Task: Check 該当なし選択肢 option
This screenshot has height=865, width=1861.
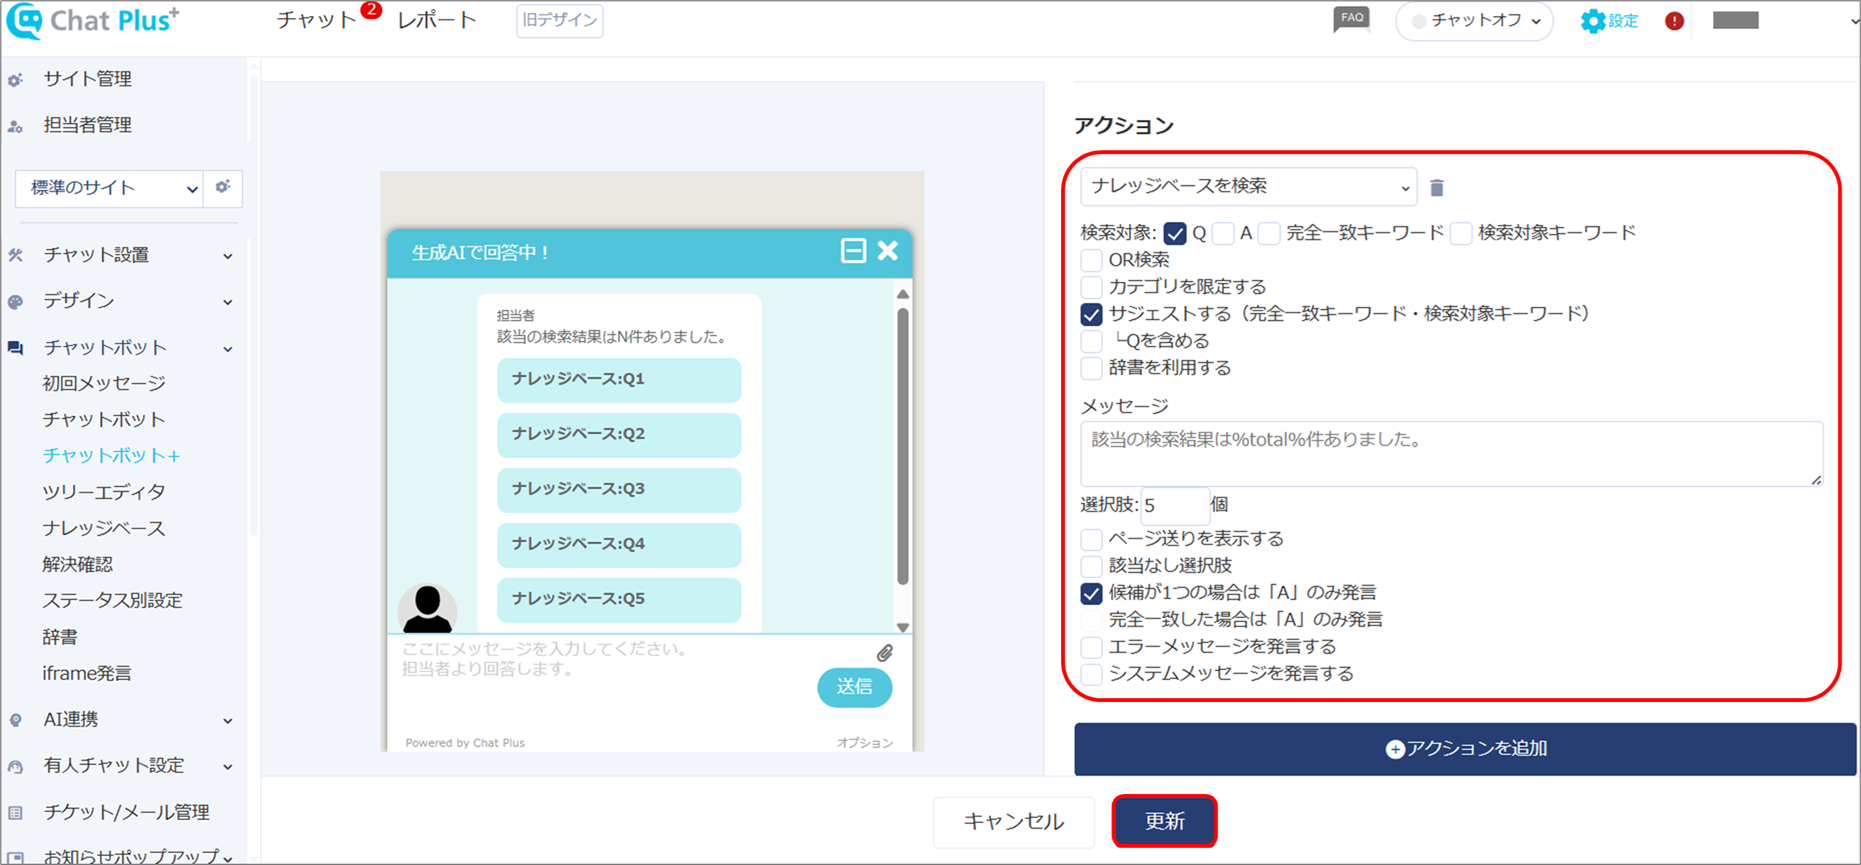Action: [x=1091, y=566]
